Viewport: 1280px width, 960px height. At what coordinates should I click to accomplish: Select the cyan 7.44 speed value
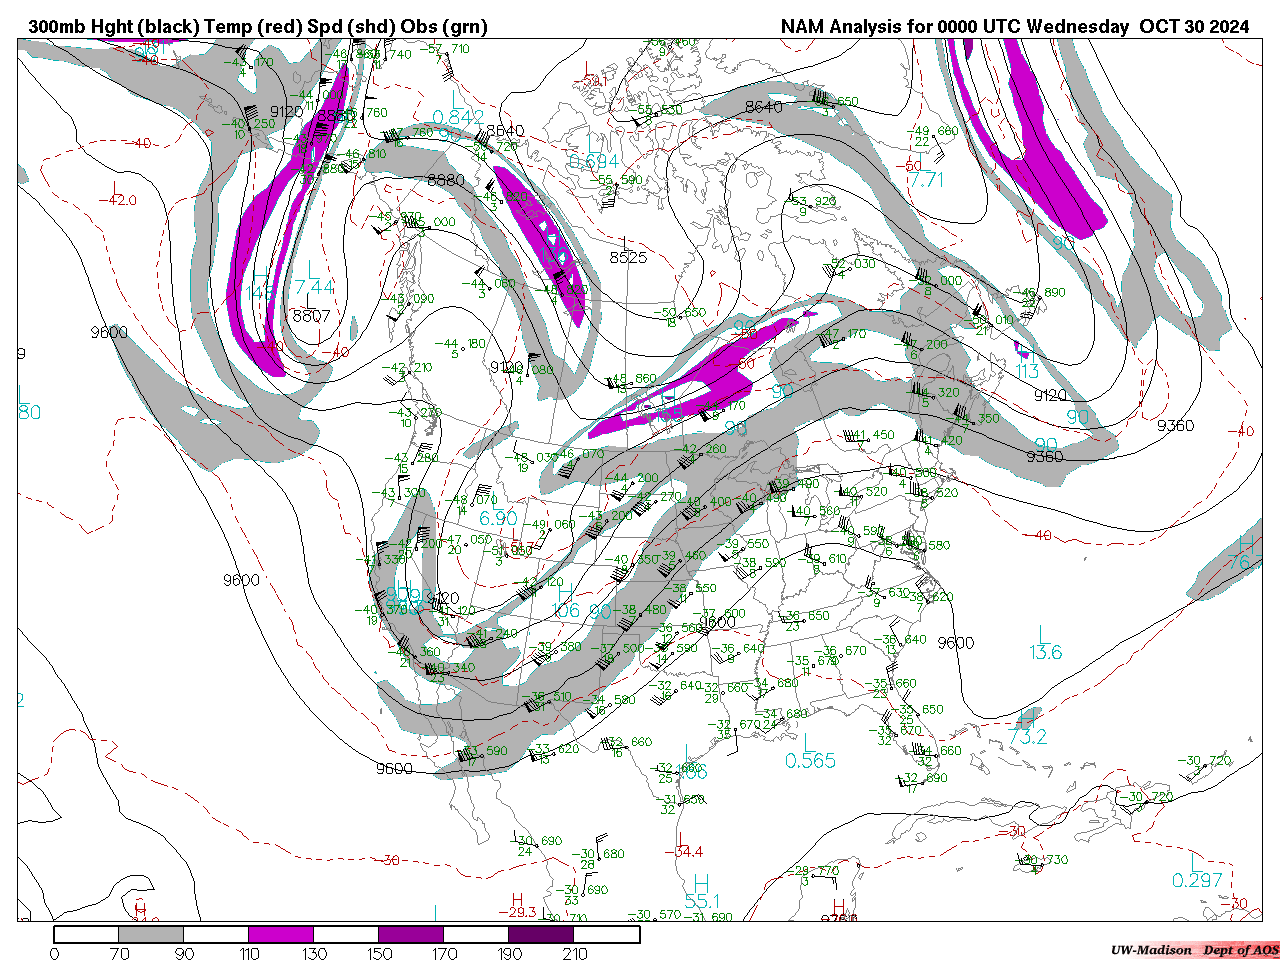314,287
